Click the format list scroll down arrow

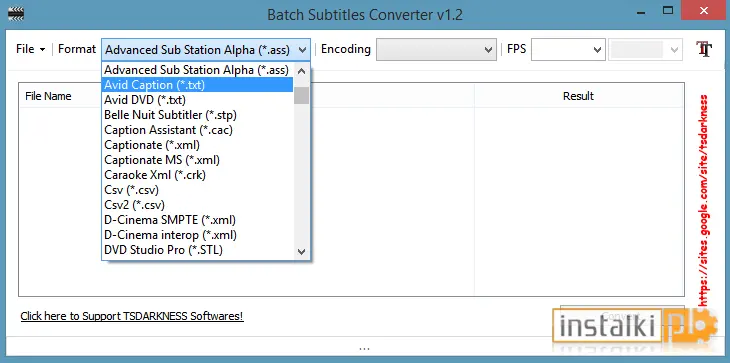tap(302, 252)
